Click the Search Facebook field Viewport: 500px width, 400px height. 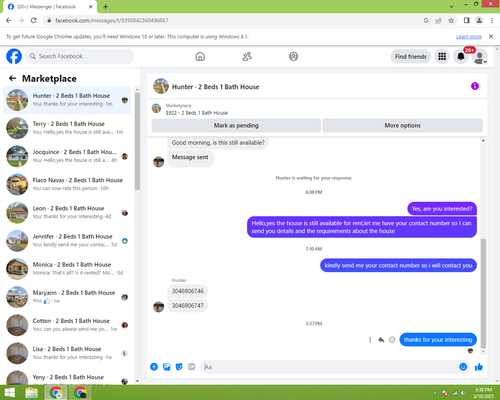[x=80, y=56]
